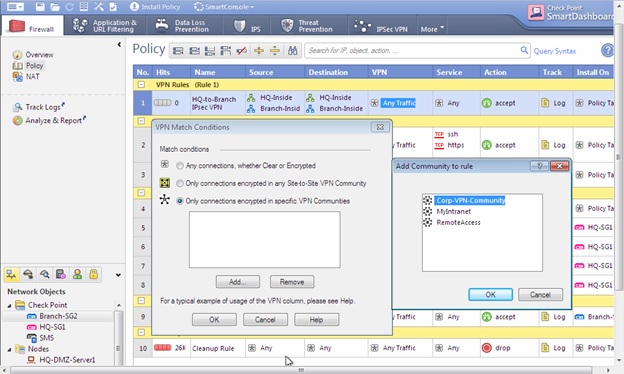
Task: Click Any Traffic VPN cell in rule 1
Action: (x=399, y=103)
